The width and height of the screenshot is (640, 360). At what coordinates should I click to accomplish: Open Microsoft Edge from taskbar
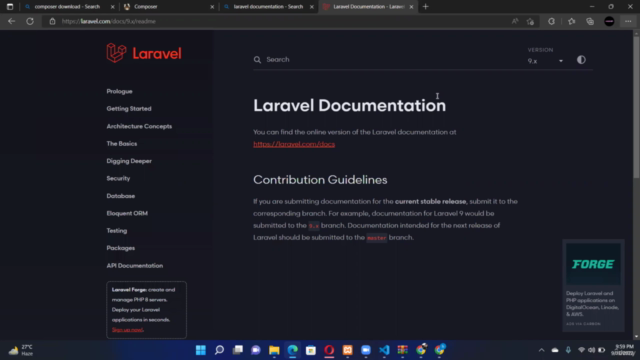click(293, 350)
